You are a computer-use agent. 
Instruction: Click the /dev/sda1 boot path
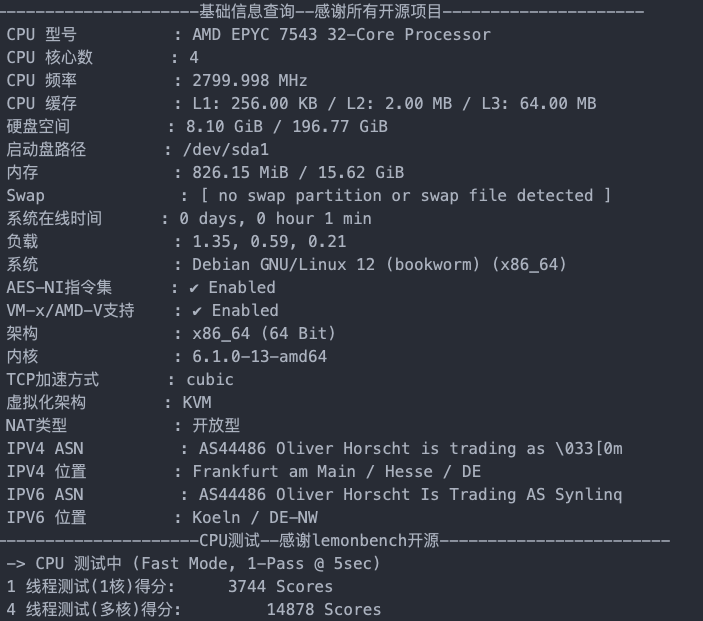tap(226, 149)
